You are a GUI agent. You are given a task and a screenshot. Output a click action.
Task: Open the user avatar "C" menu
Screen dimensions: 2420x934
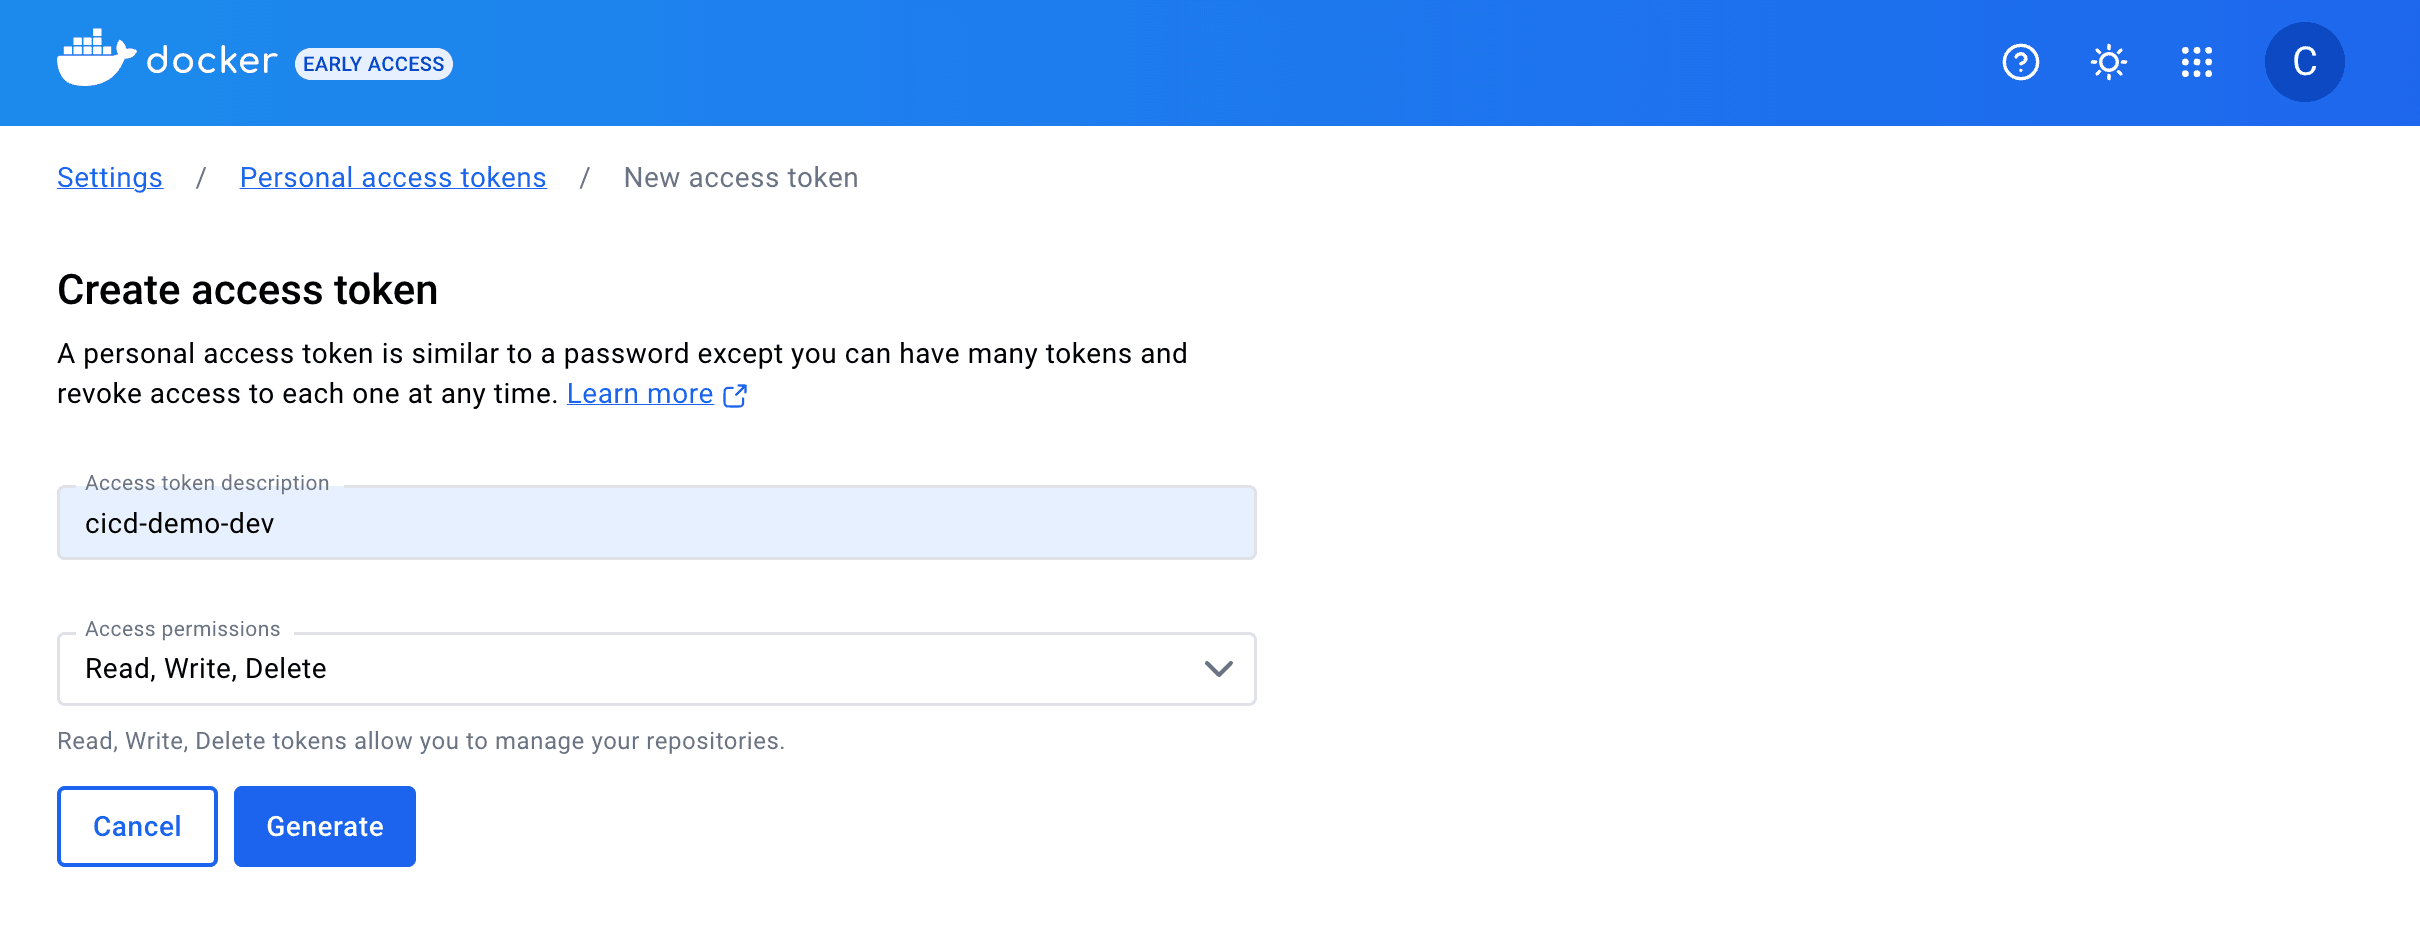point(2304,62)
